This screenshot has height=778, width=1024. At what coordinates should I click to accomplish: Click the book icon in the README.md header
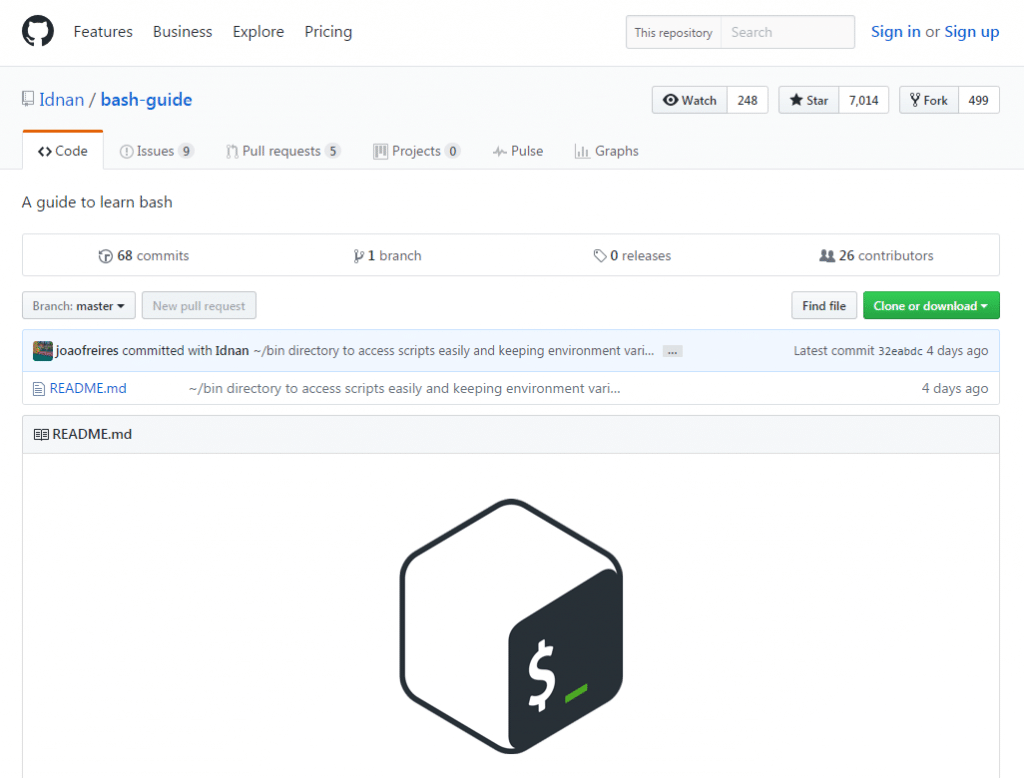41,435
